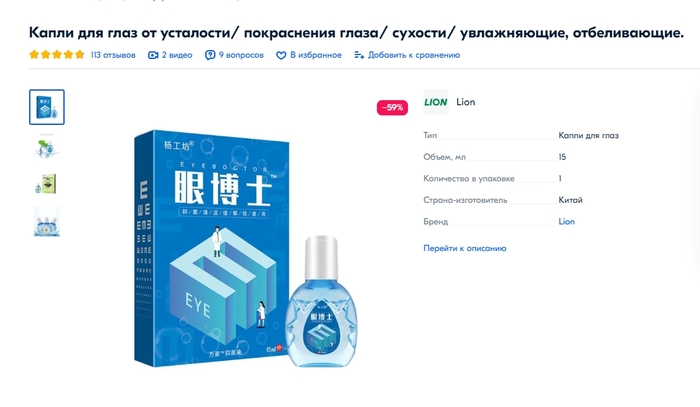Click the five-star rating icons

[57, 55]
